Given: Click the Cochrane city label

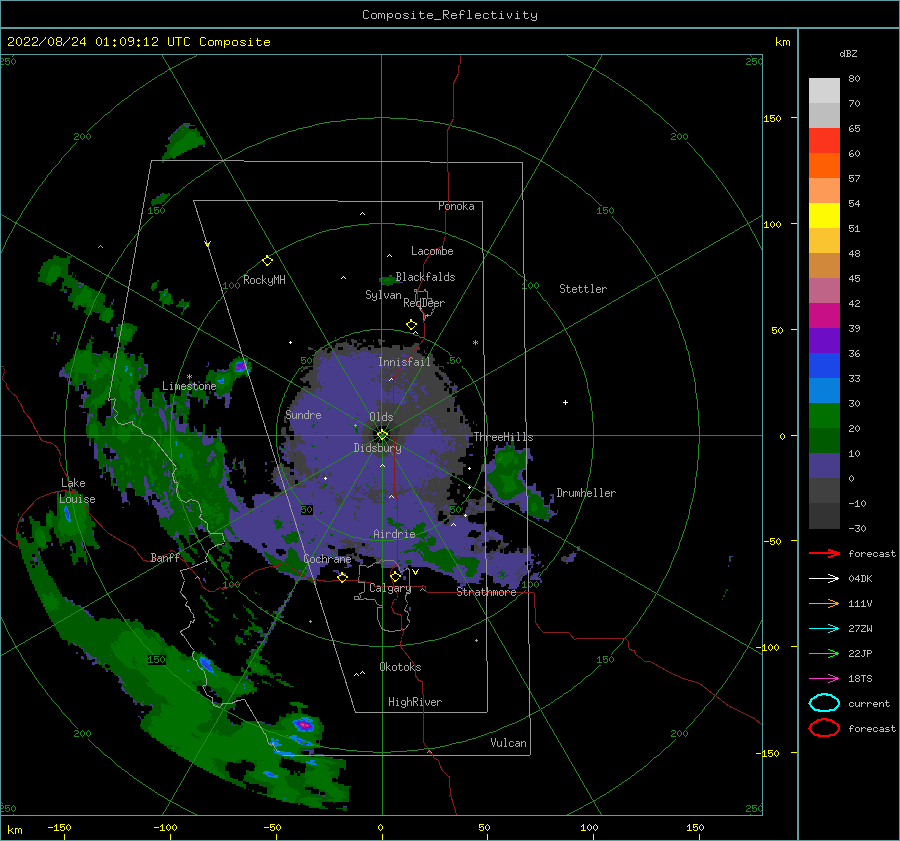Looking at the screenshot, I should click(327, 559).
